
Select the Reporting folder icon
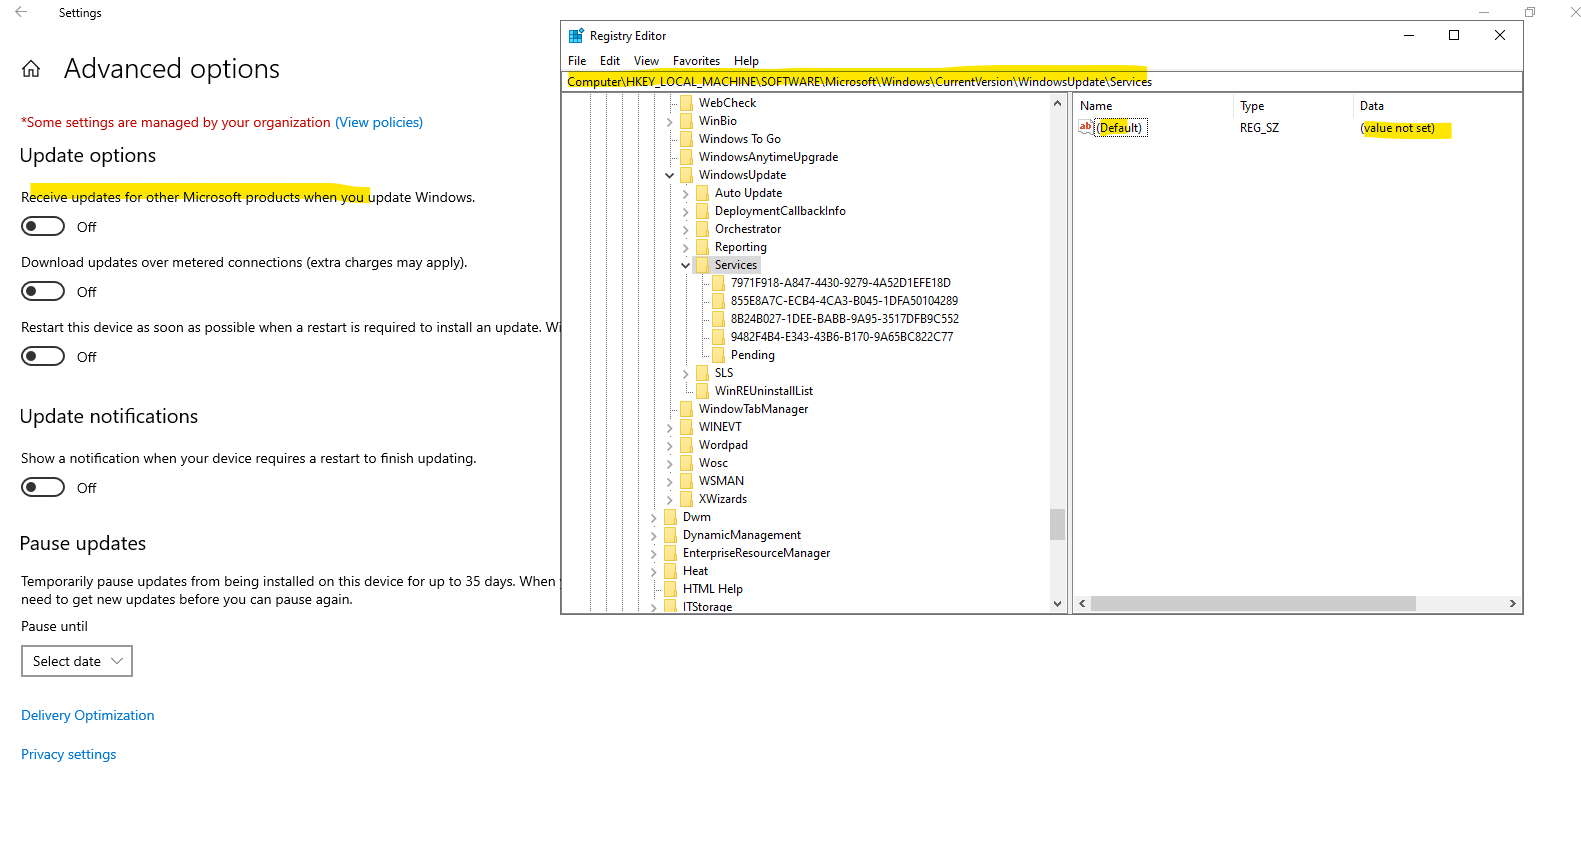pos(702,247)
